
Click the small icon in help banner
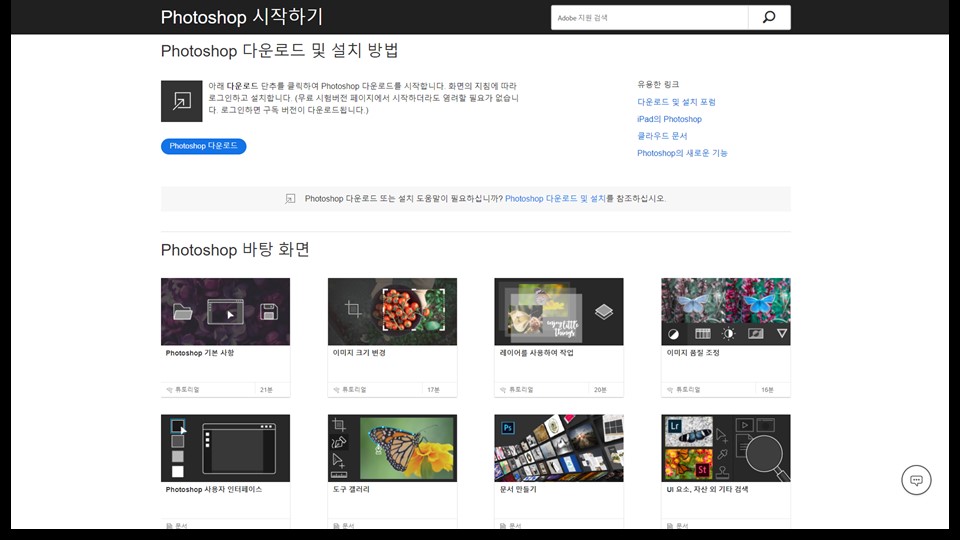(290, 199)
